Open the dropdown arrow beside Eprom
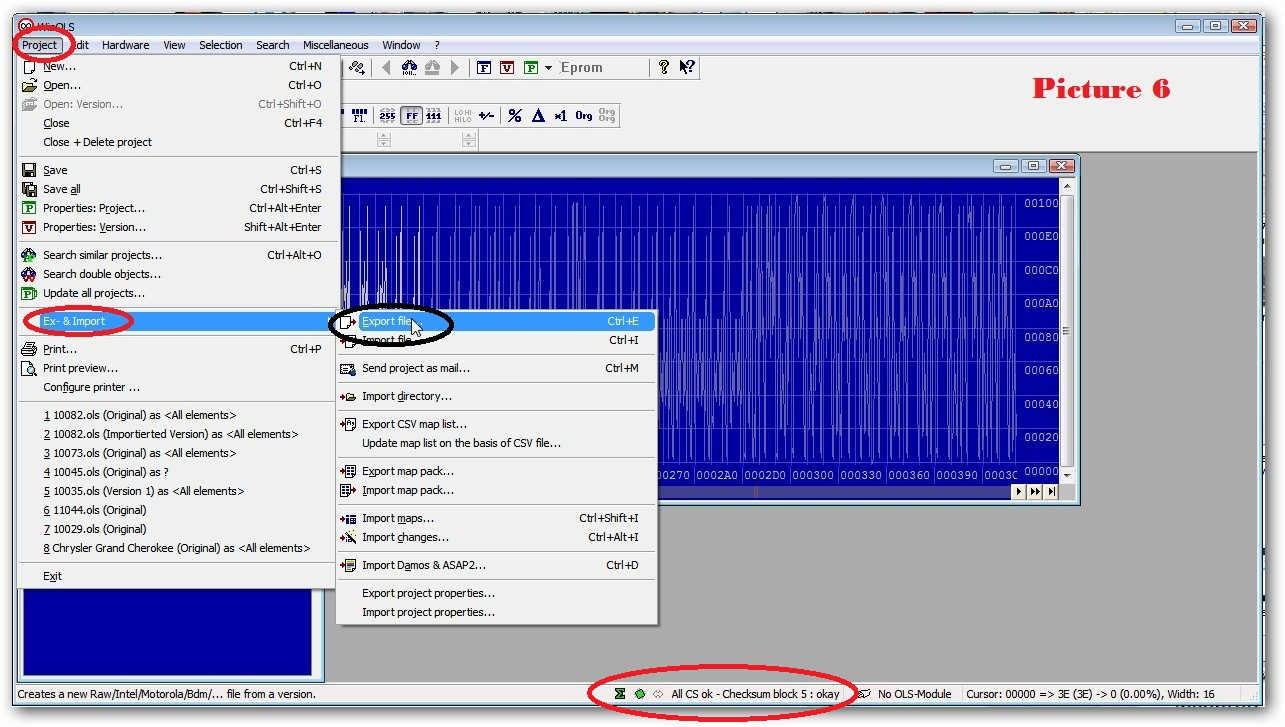 click(x=548, y=68)
